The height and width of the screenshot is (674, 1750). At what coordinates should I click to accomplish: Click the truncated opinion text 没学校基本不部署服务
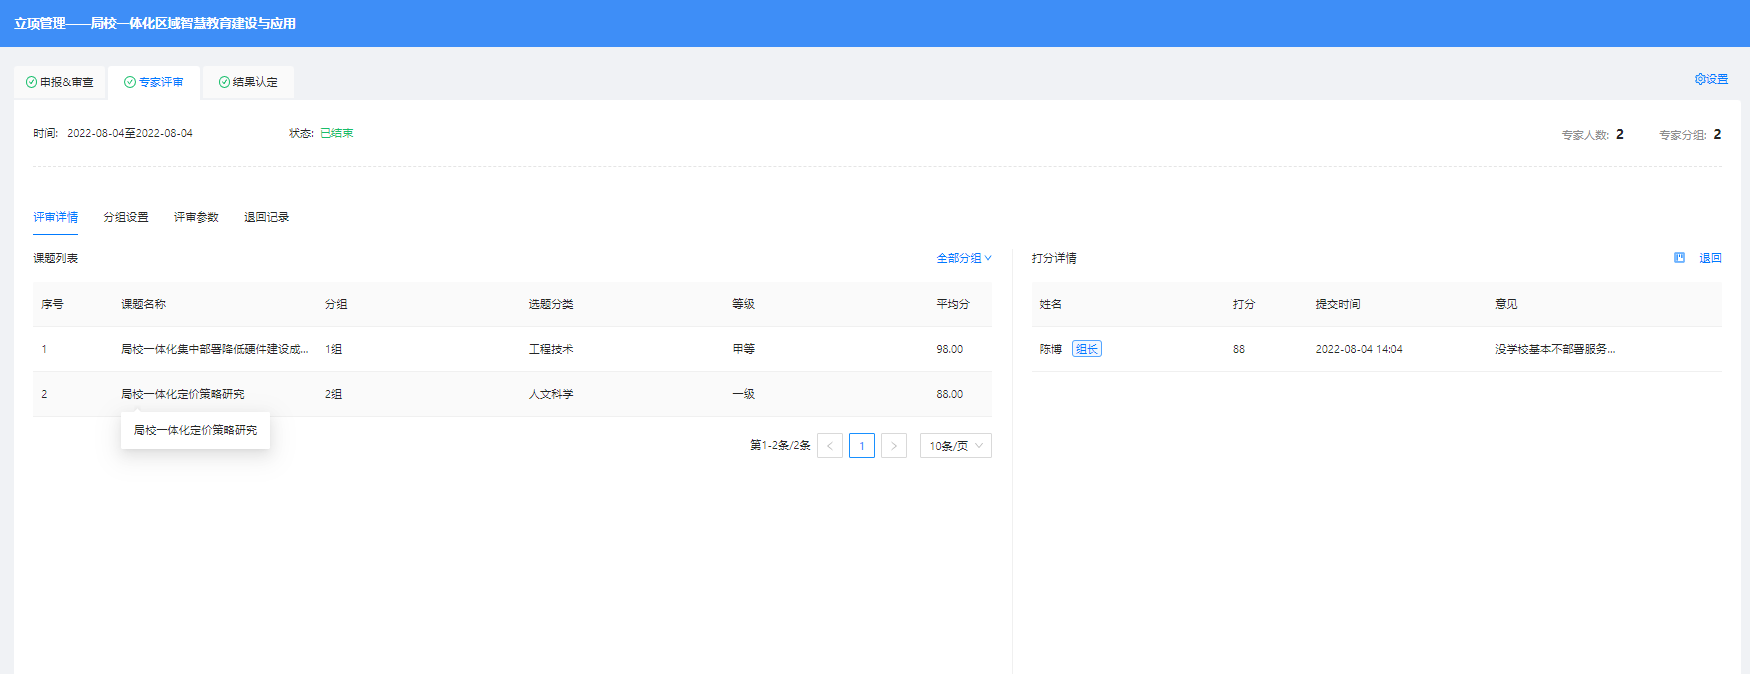point(1554,349)
